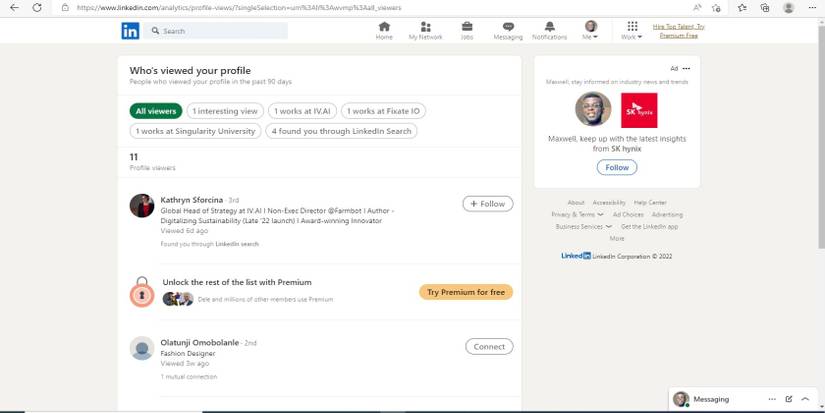Reload the page with the refresh icon
The image size is (825, 413).
[x=37, y=8]
